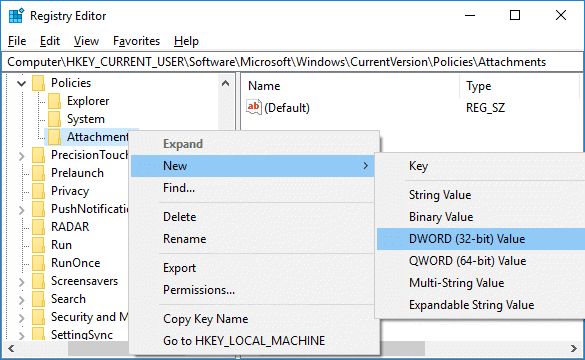Click the Attachments folder icon
The image size is (585, 360).
54,137
